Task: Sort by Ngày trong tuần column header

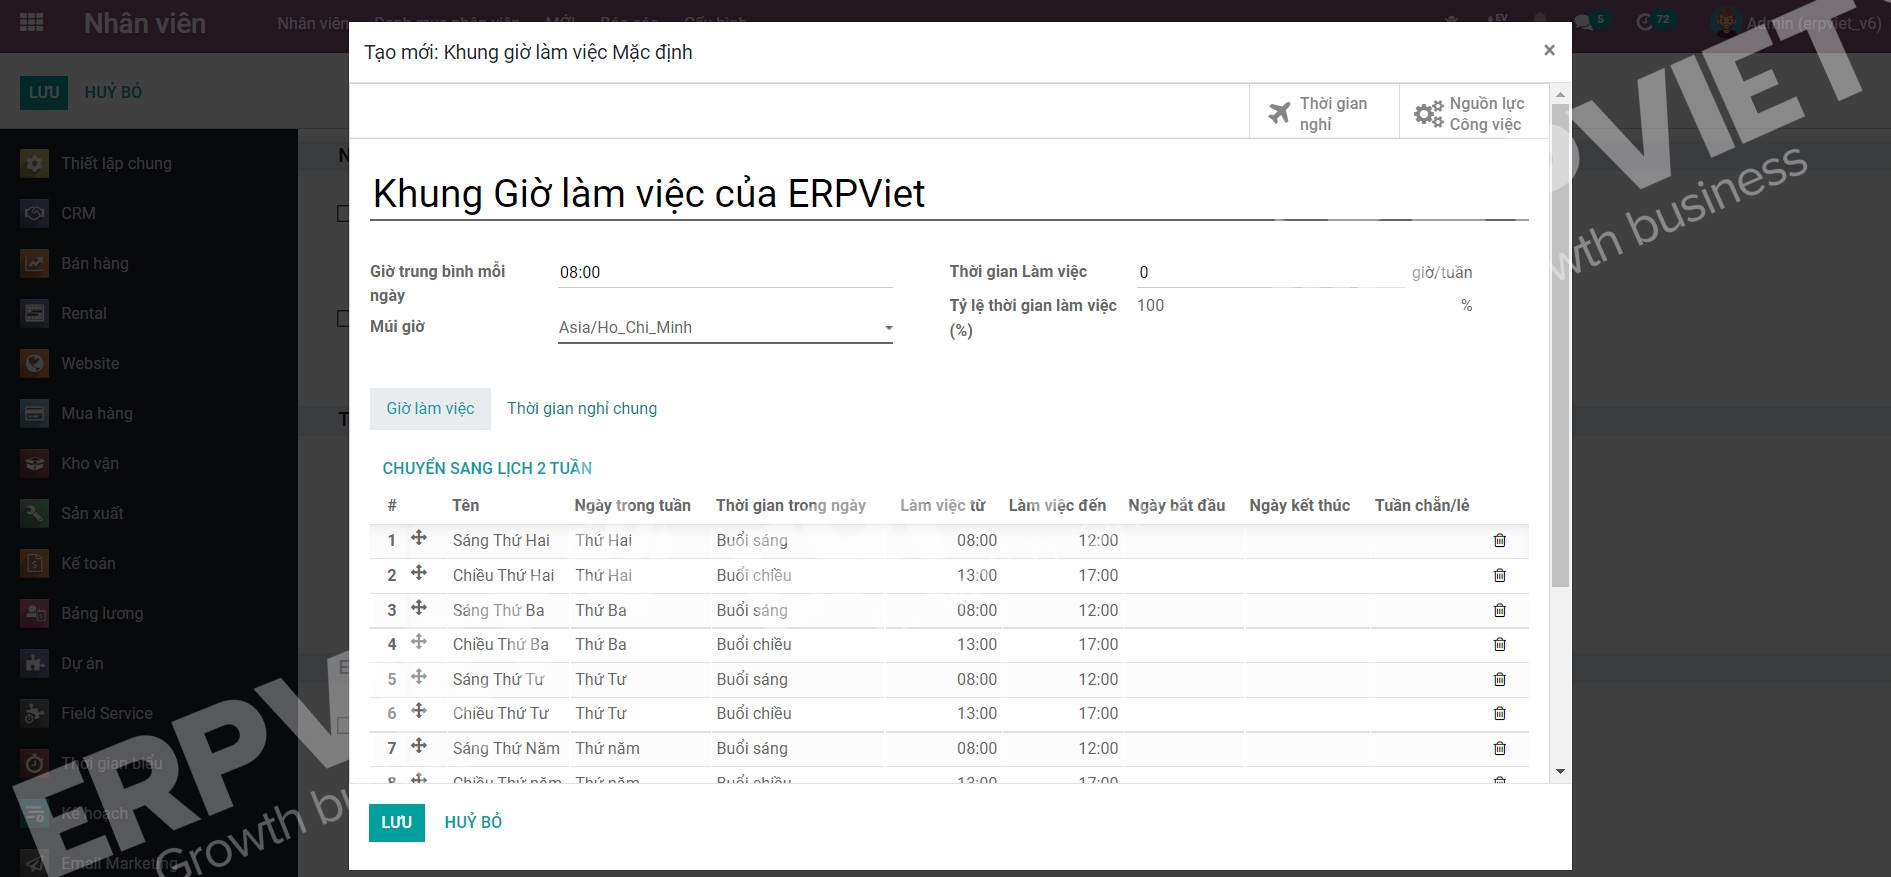Action: 632,505
